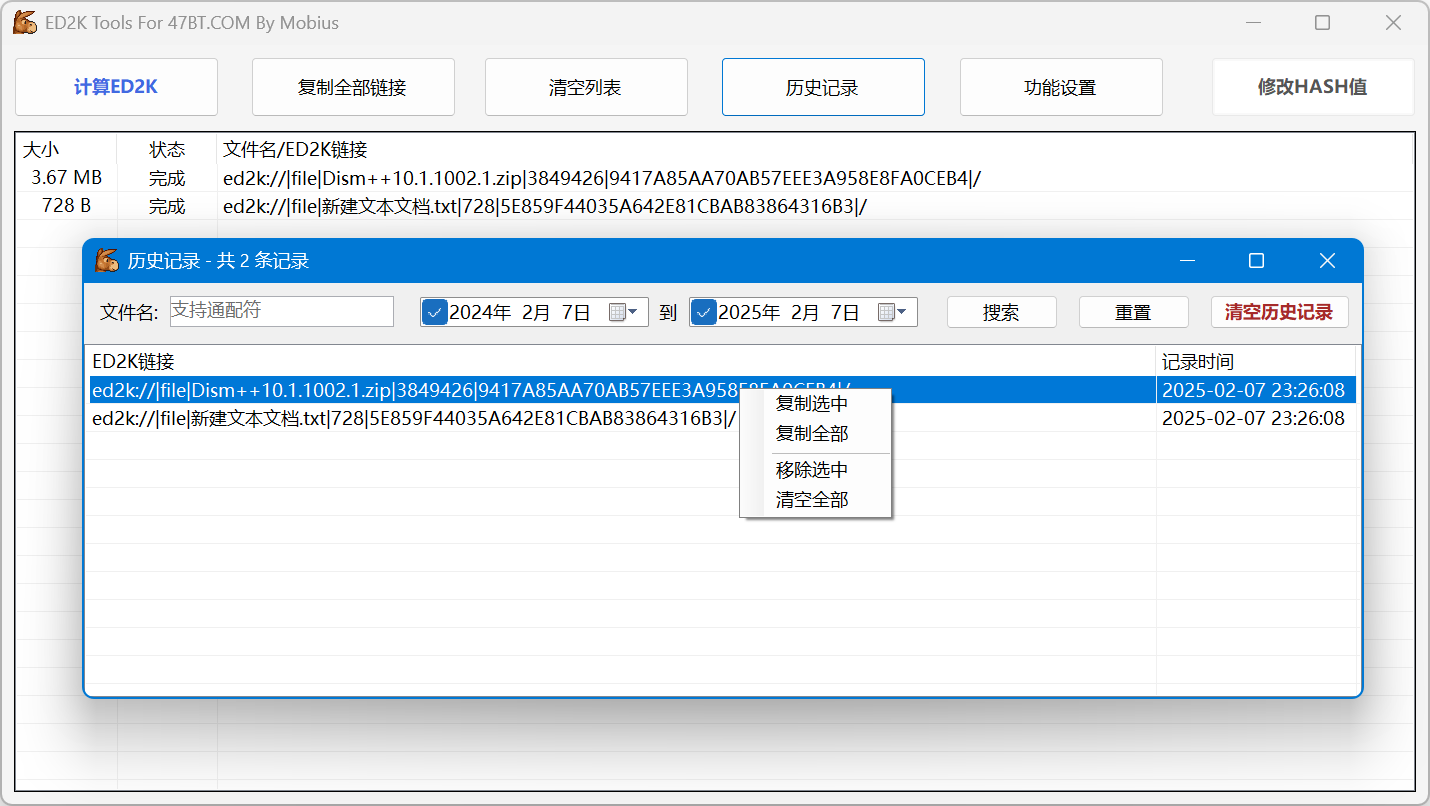1430x806 pixels.
Task: Close the History records dialog
Action: (x=1327, y=261)
